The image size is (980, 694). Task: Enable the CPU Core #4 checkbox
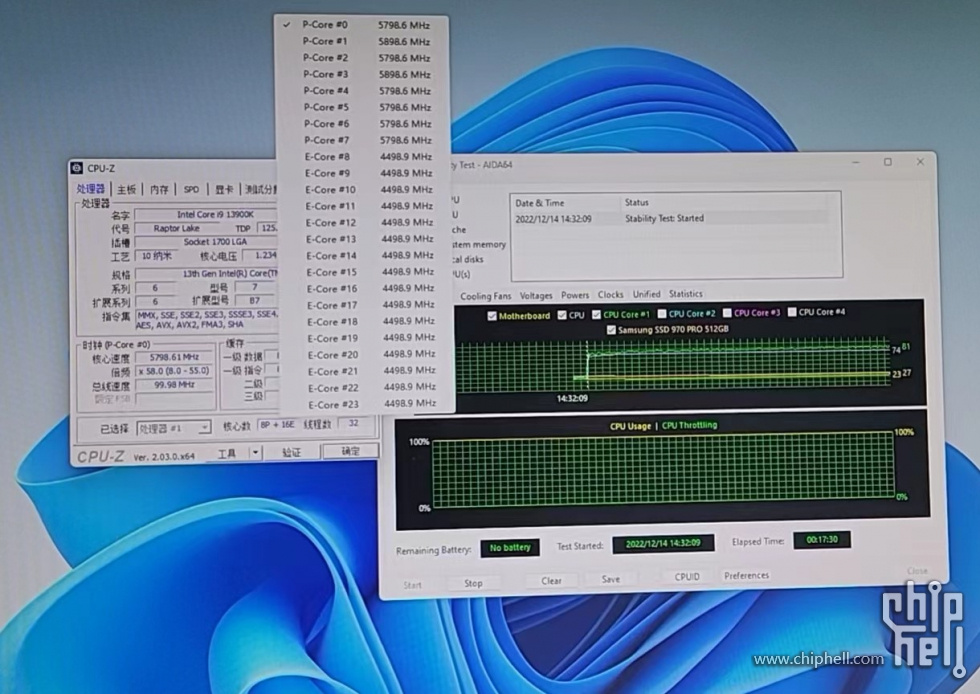792,312
